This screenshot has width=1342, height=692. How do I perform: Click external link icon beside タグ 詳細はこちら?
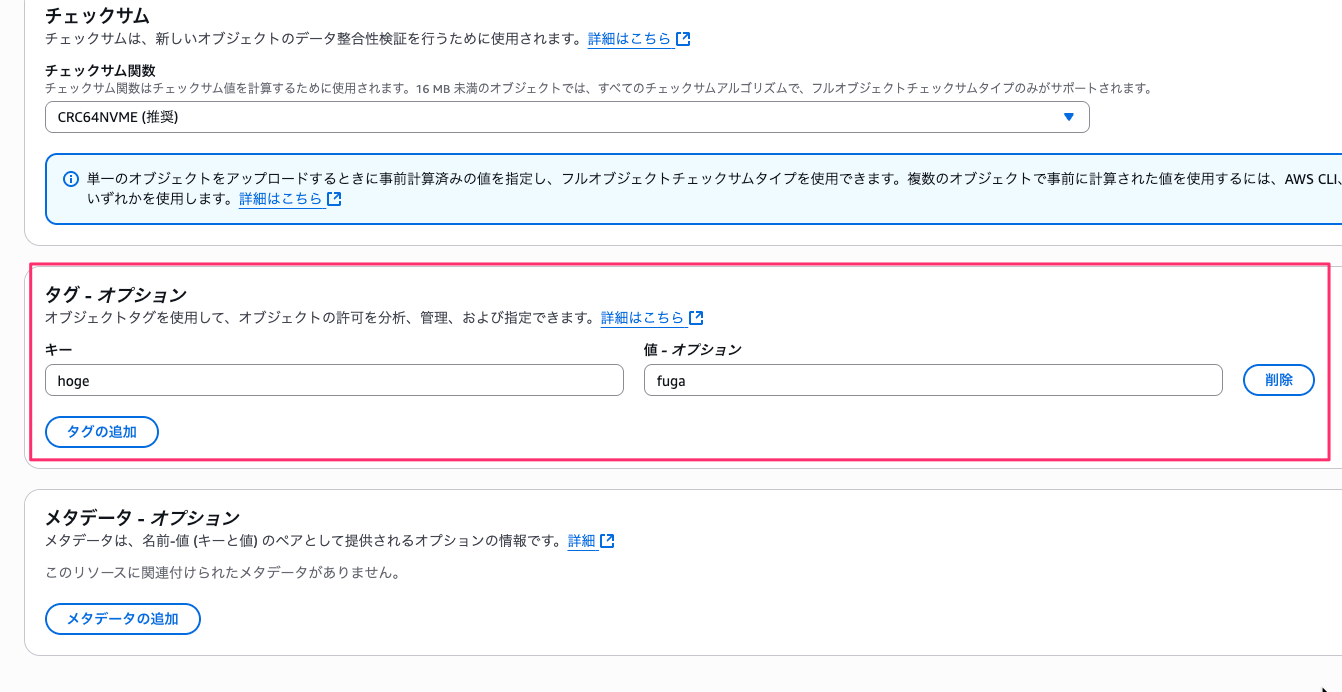(696, 318)
